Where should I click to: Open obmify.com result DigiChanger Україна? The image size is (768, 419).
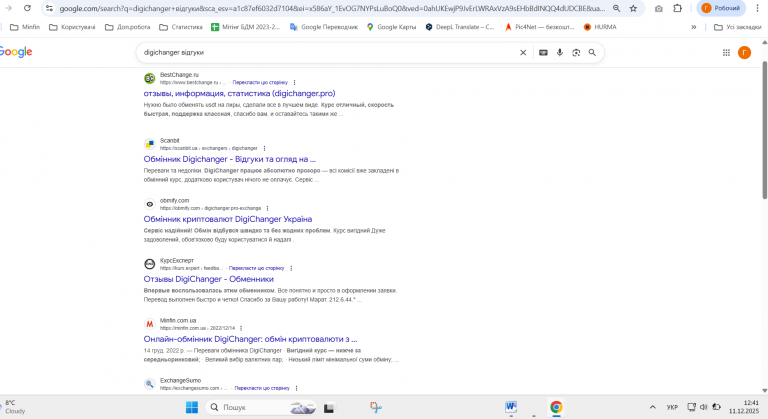(228, 219)
